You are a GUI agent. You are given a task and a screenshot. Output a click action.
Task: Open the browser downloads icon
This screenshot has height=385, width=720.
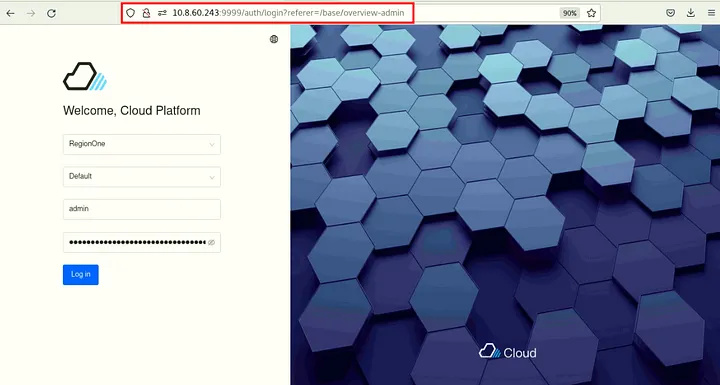coord(691,13)
